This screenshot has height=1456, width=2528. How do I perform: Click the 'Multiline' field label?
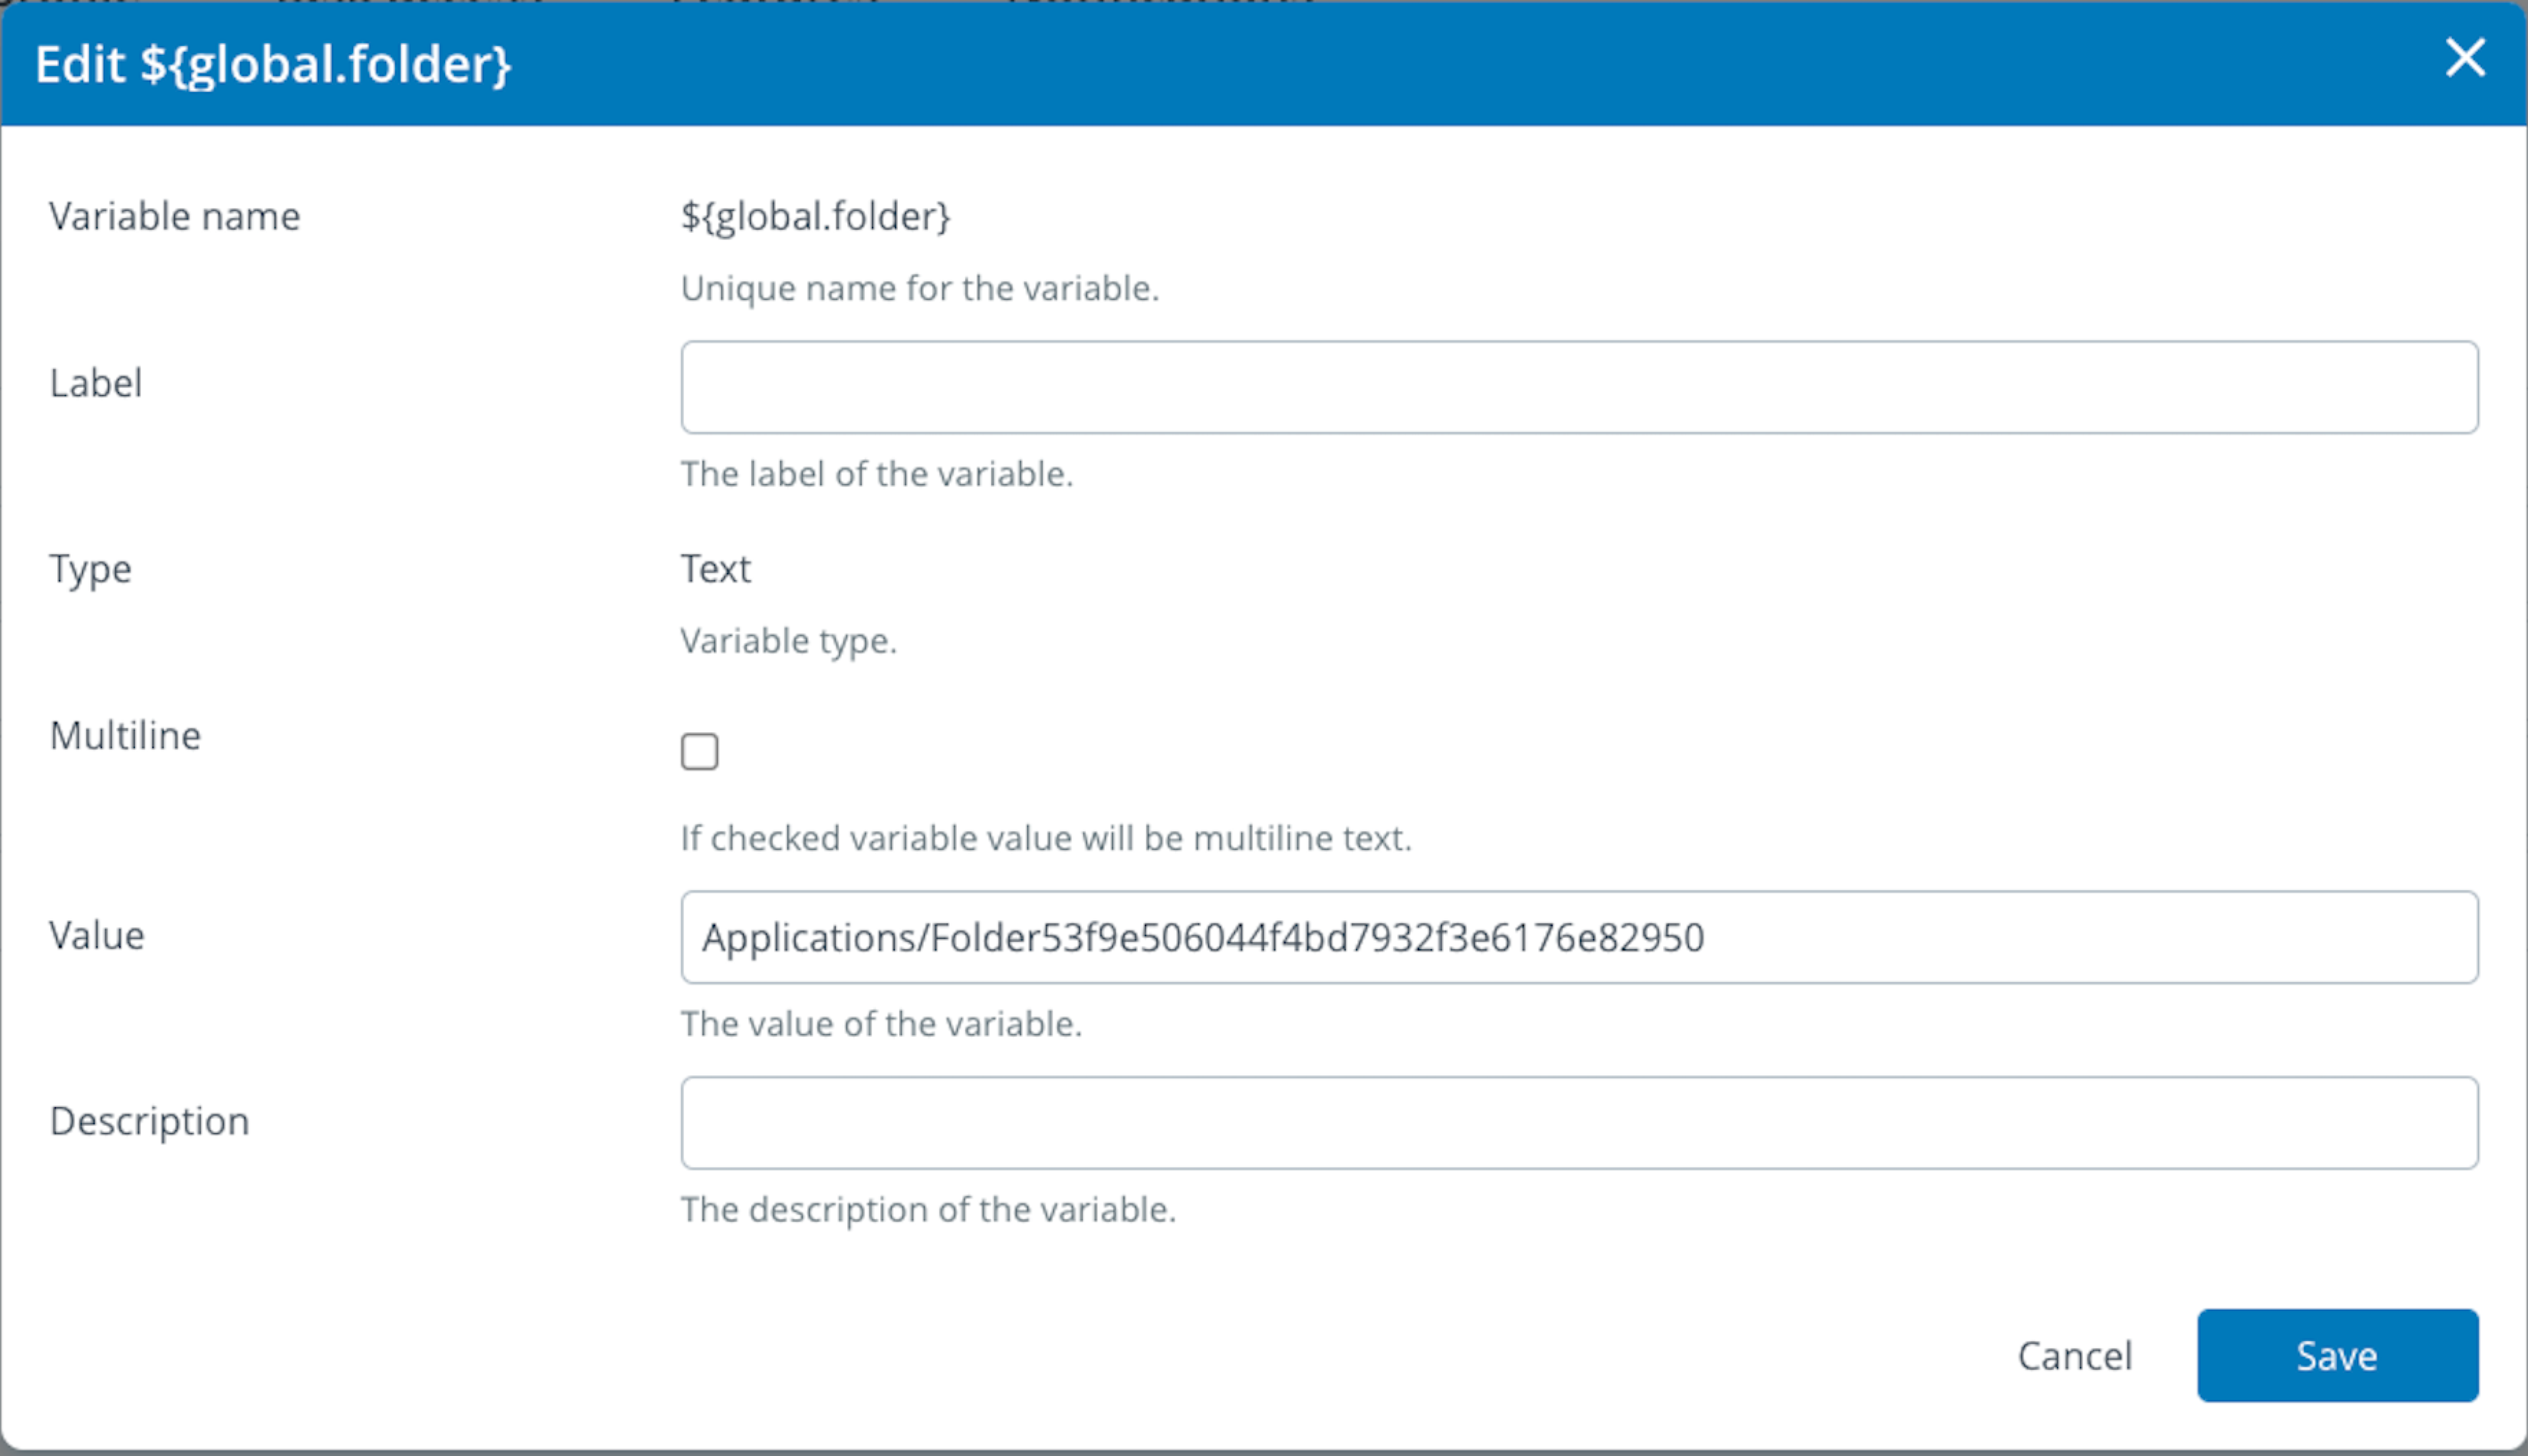click(126, 735)
